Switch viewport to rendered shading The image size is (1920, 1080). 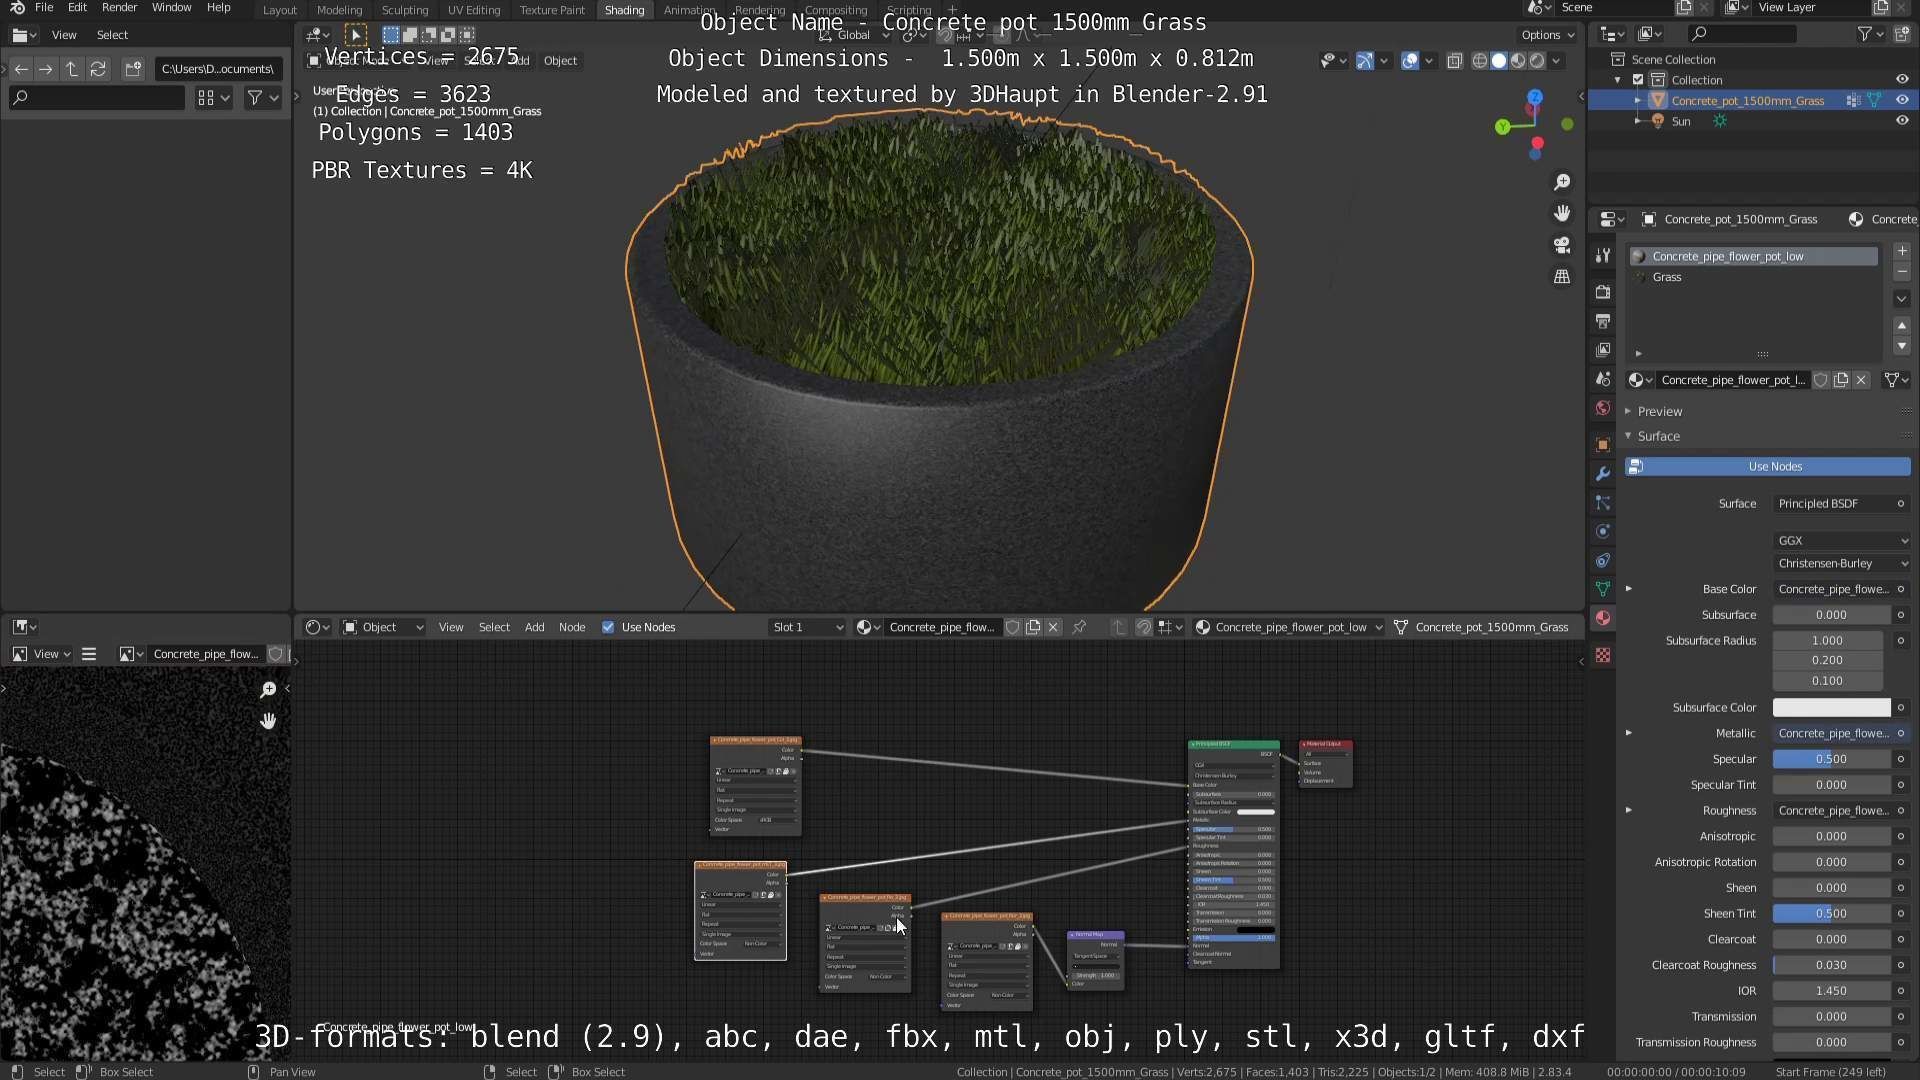click(1537, 61)
